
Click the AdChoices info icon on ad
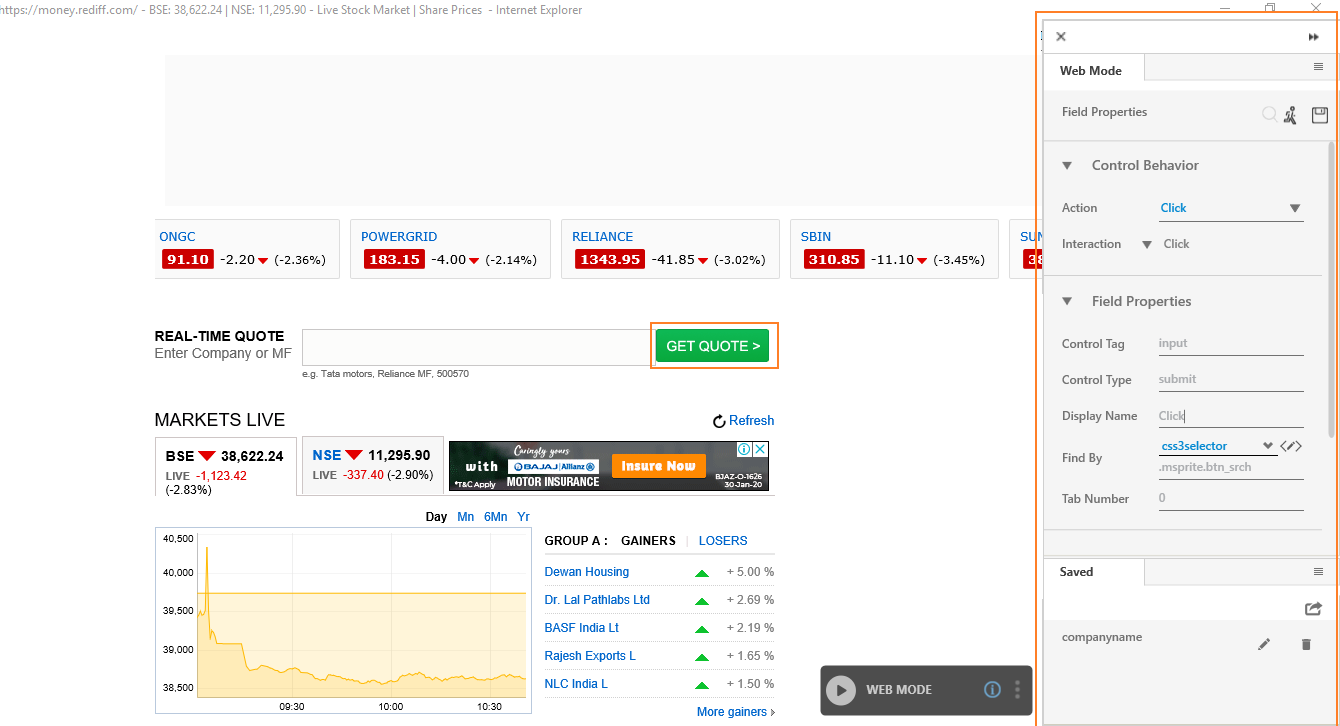point(744,450)
